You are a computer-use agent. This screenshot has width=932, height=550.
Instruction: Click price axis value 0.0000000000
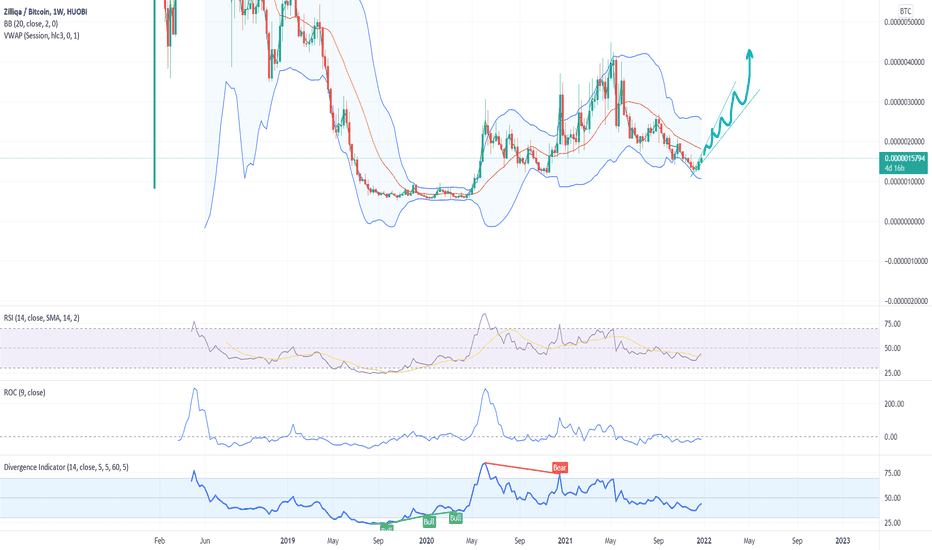pos(905,221)
